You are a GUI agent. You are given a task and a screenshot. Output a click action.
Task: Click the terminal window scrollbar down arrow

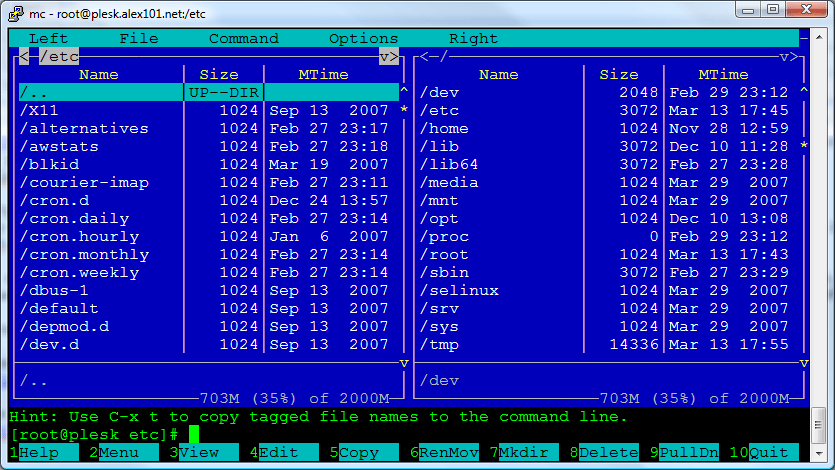pos(819,454)
